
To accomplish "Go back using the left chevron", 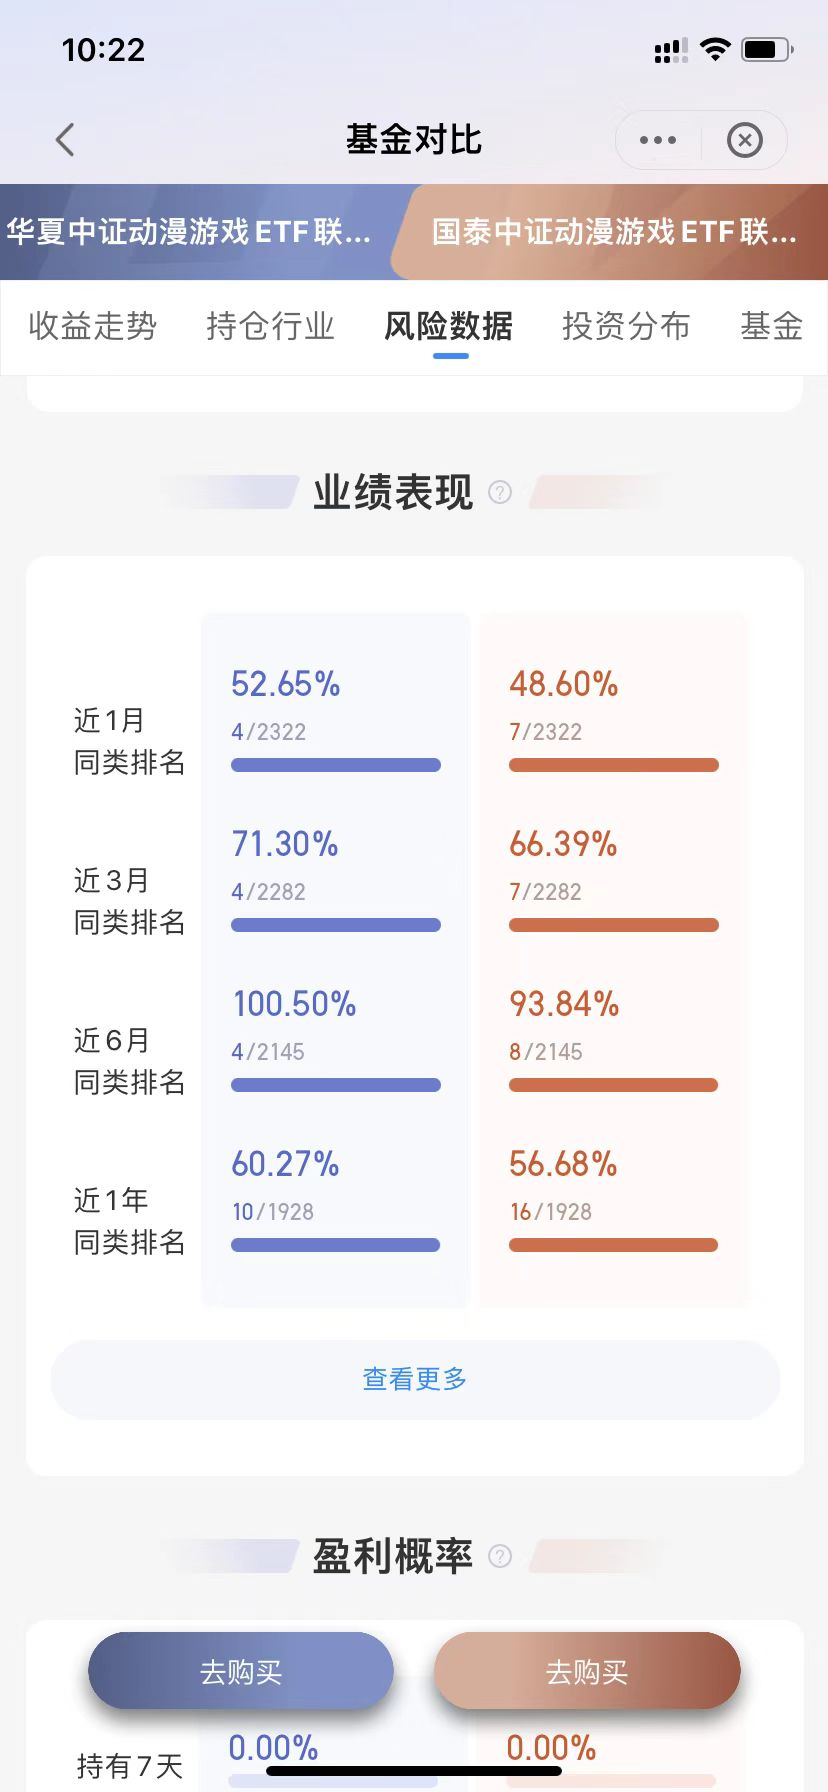I will [65, 140].
